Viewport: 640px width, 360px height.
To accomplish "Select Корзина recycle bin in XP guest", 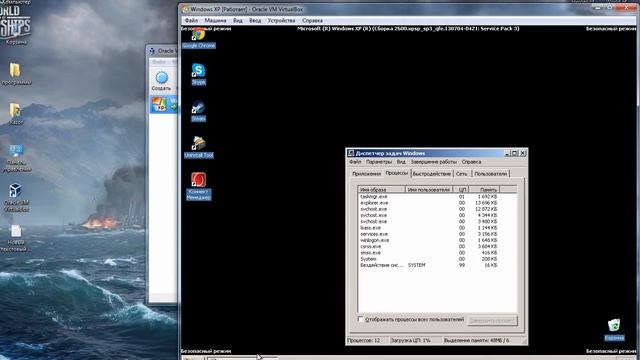I will pos(614,329).
